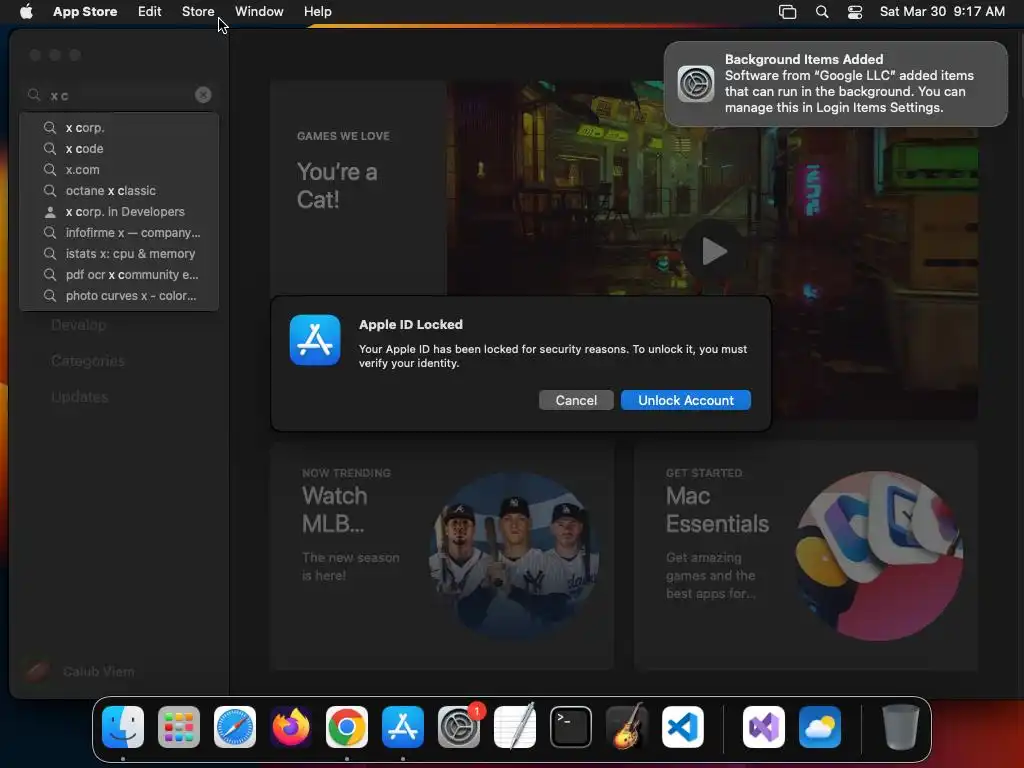This screenshot has height=768, width=1024.
Task: Click the Background Items Added notification
Action: pyautogui.click(x=836, y=84)
